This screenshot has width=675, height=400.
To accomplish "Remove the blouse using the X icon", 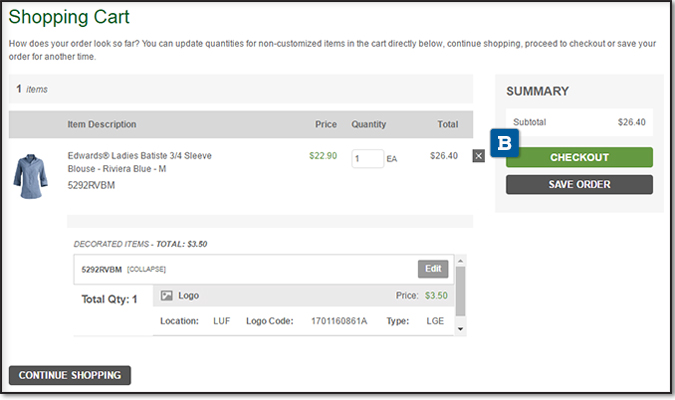I will pyautogui.click(x=478, y=155).
